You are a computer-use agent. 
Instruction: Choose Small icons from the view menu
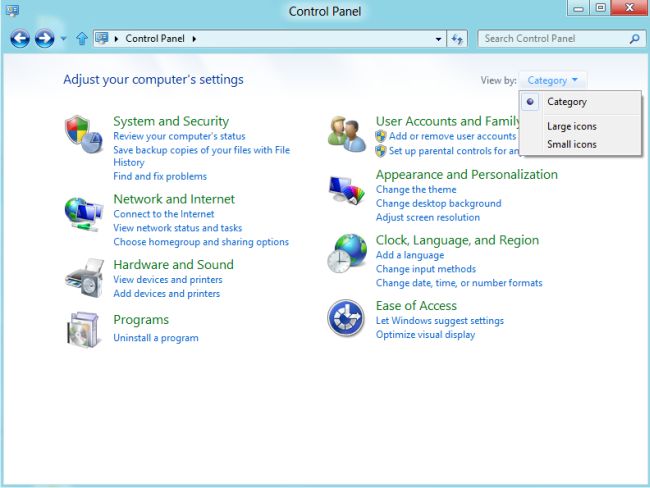[572, 144]
